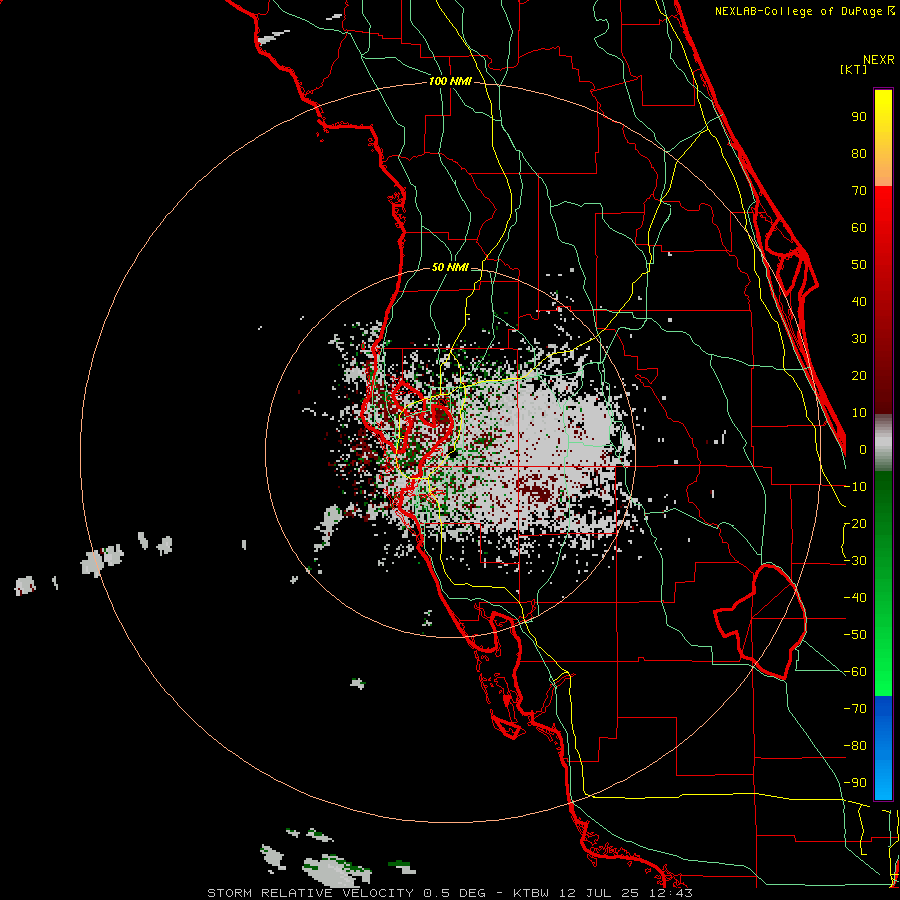Viewport: 900px width, 900px height.
Task: Select the -60 value on the velocity scale
Action: coord(855,672)
